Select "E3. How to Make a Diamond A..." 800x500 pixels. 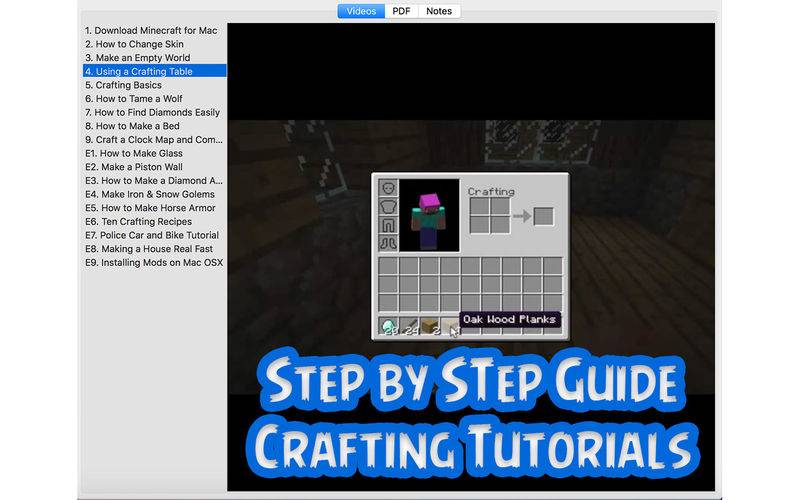154,181
